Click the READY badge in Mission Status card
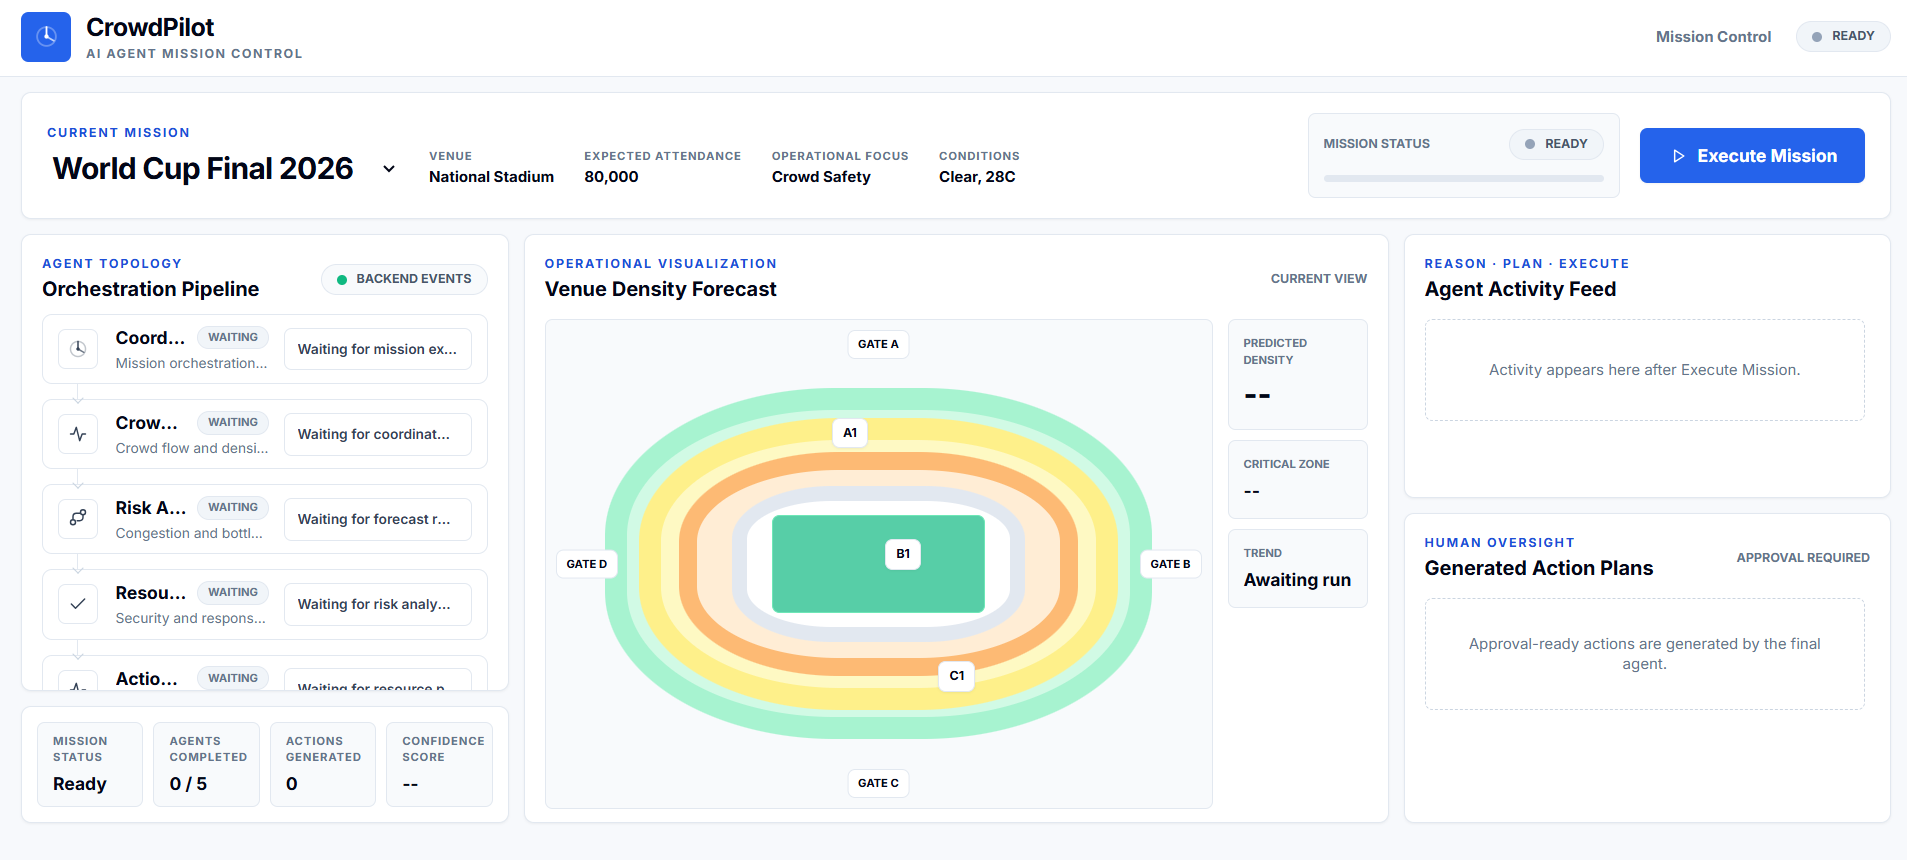 (1556, 144)
